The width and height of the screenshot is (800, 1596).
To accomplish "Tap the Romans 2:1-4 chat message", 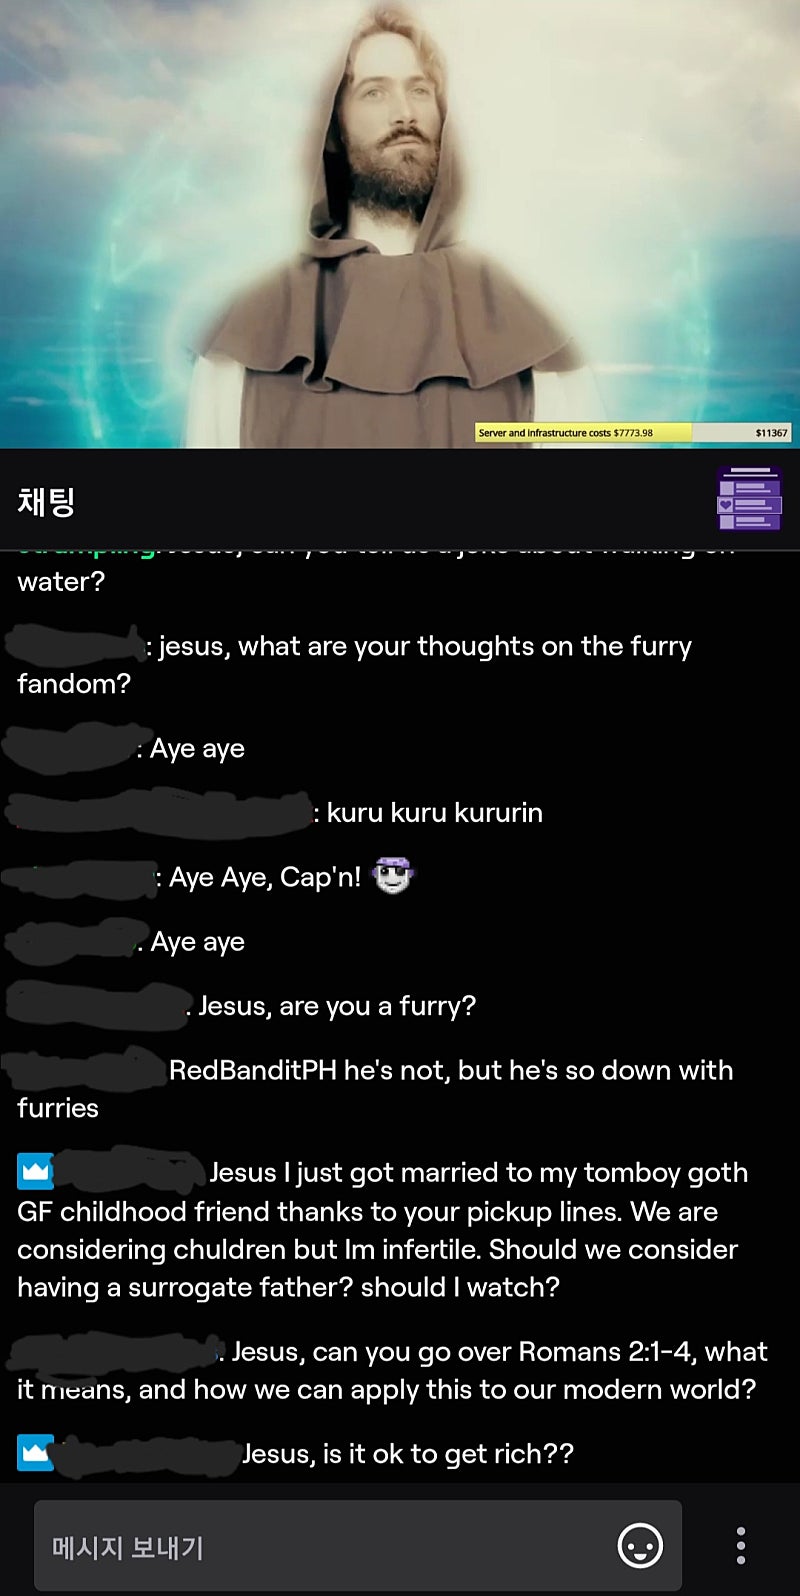I will [x=392, y=1370].
